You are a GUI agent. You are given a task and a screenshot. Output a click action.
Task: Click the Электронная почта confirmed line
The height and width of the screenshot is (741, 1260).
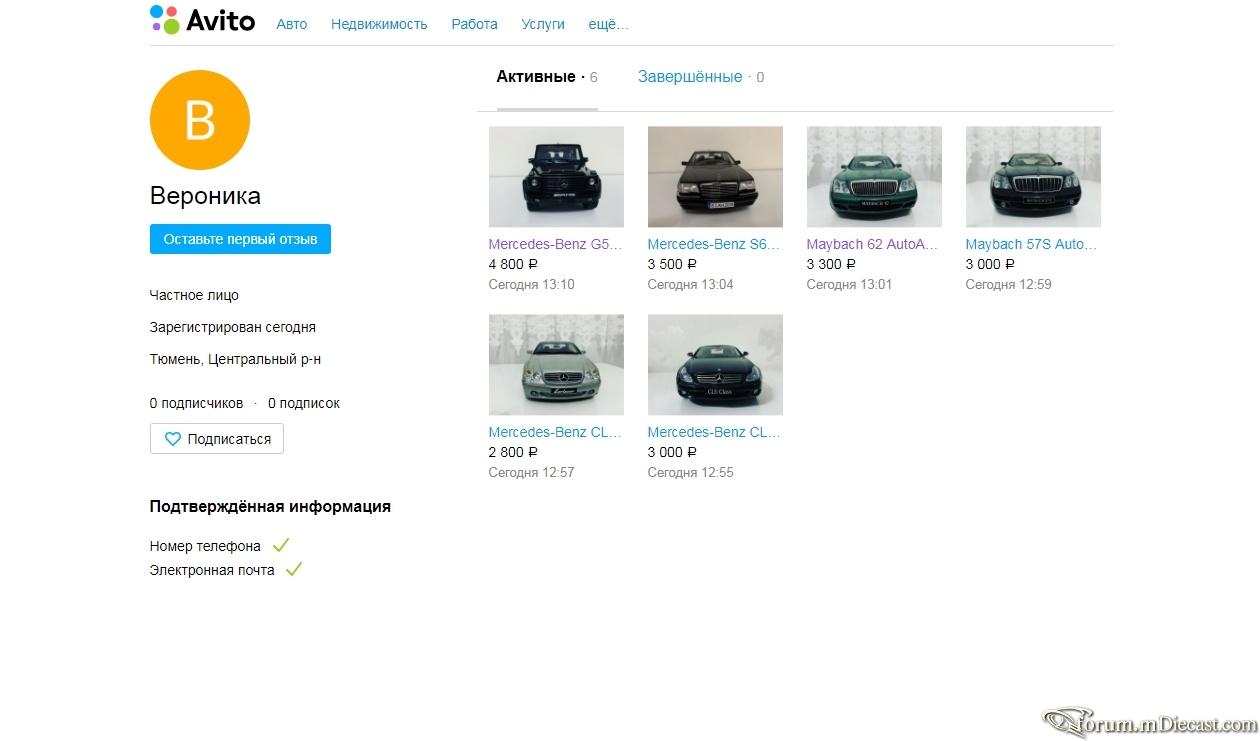click(x=226, y=570)
